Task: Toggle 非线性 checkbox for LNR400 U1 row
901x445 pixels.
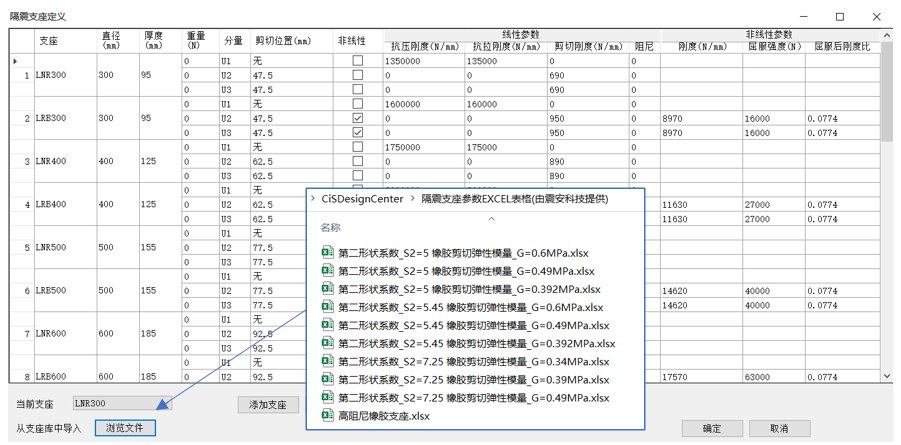Action: coord(358,147)
